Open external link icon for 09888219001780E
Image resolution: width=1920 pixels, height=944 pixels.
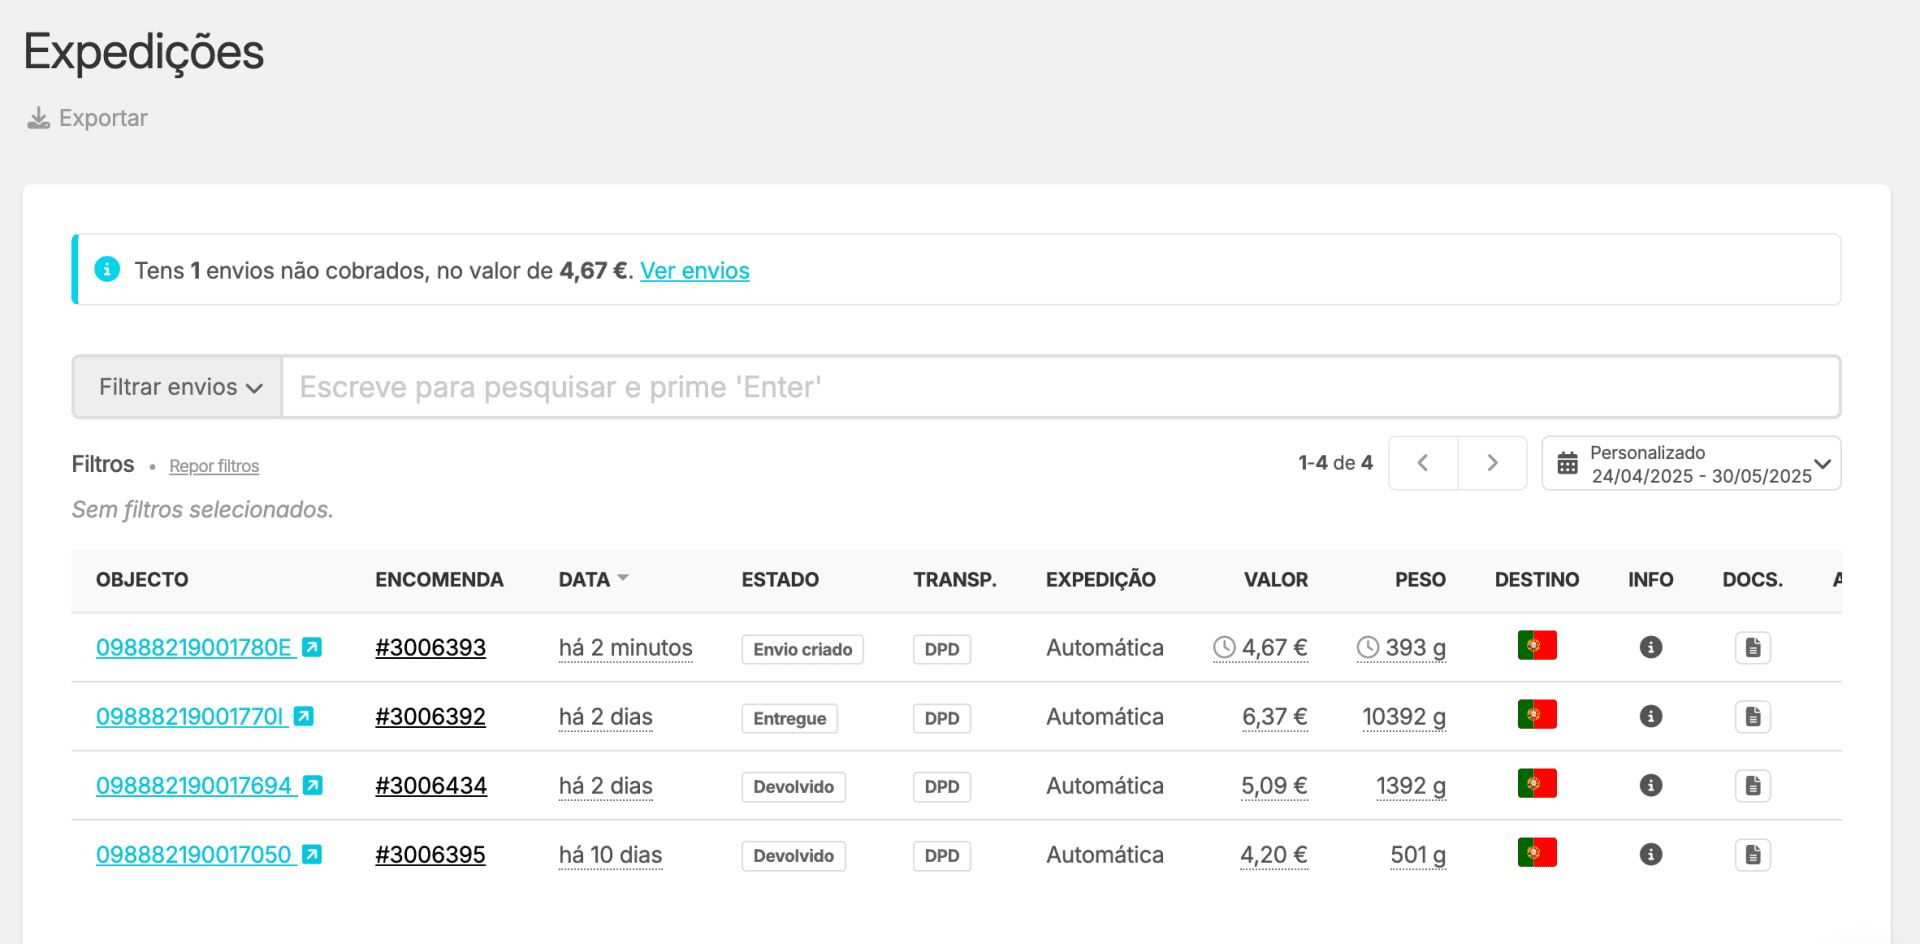click(312, 648)
